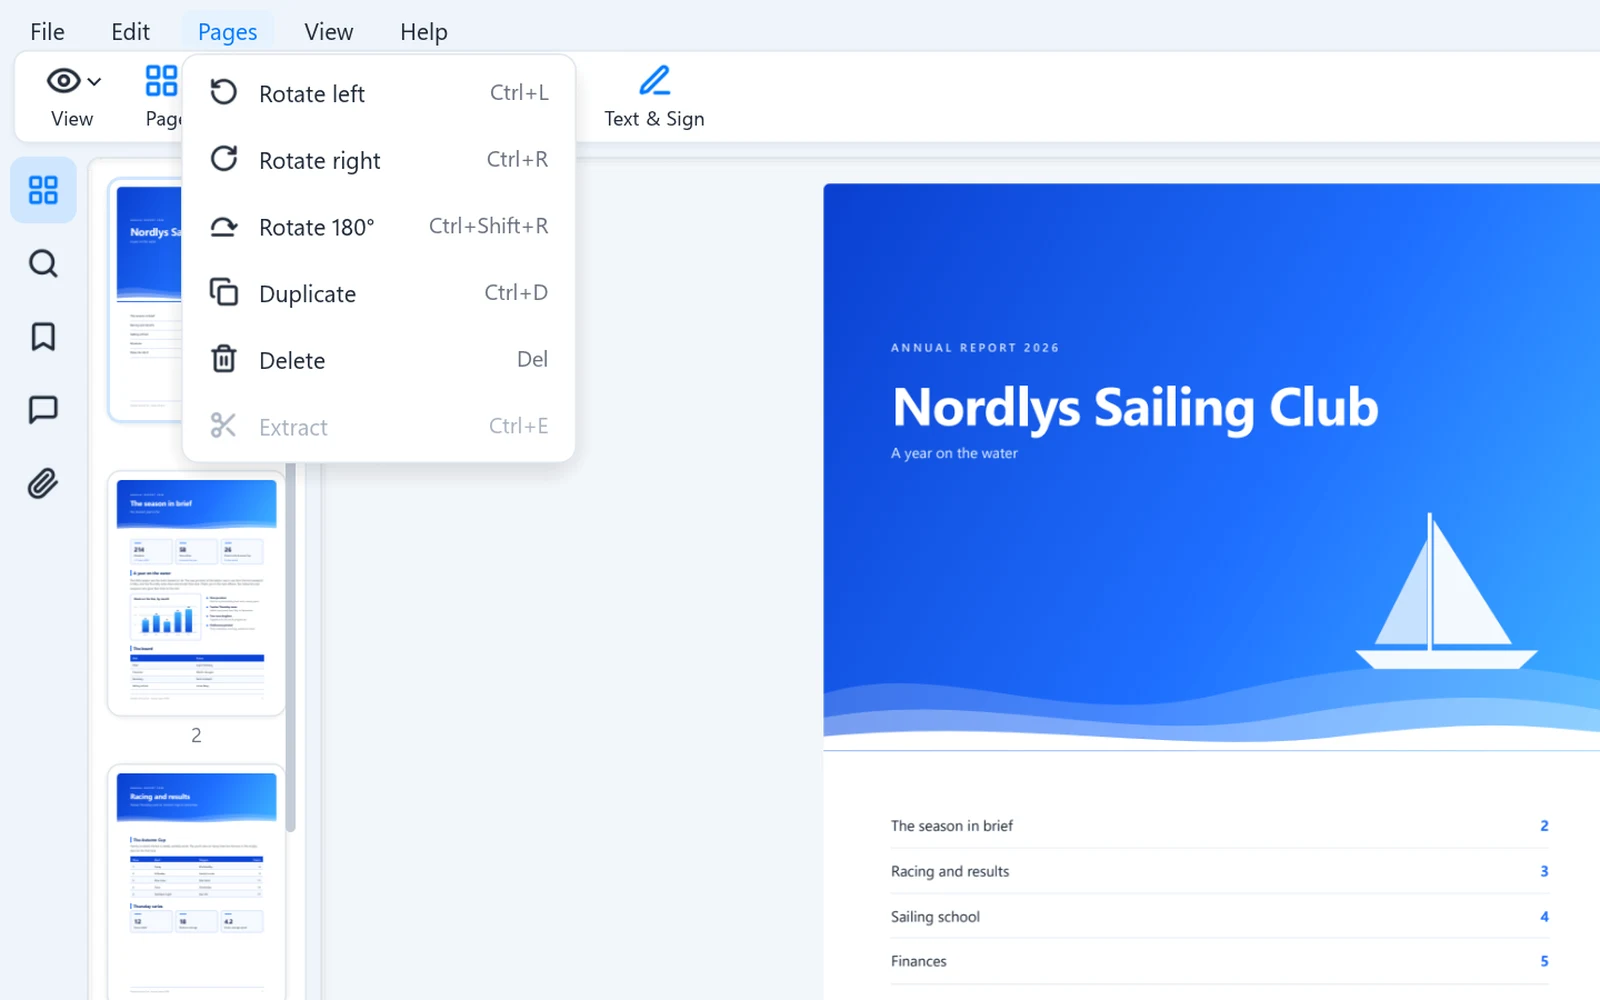Viewport: 1600px width, 1000px height.
Task: Click the Ctrl+D shortcut label
Action: [x=516, y=292]
